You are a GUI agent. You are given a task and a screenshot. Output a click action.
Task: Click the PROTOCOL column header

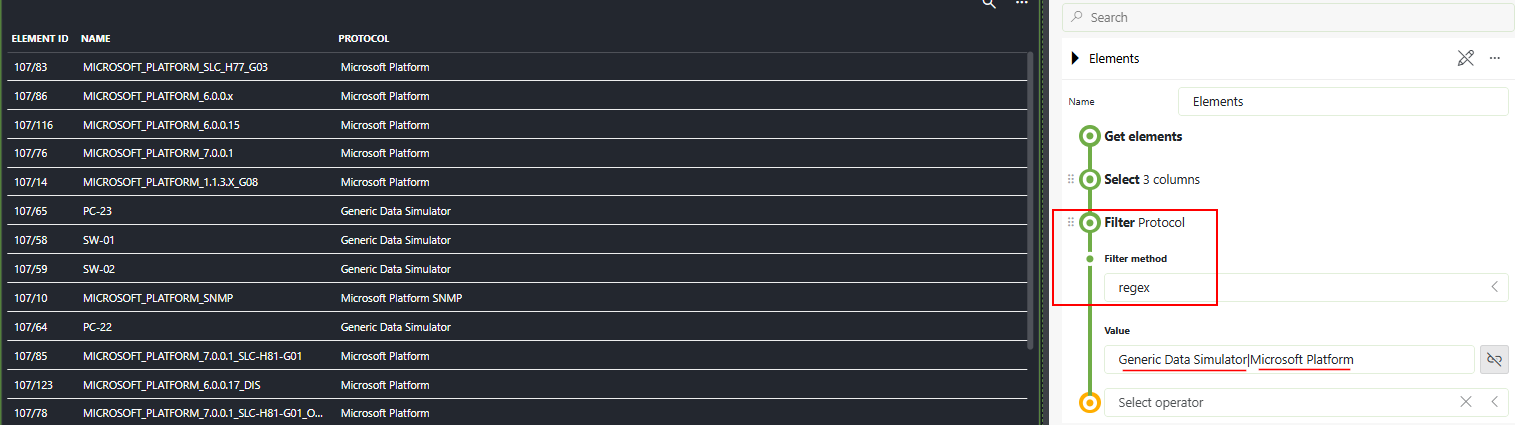coord(363,39)
